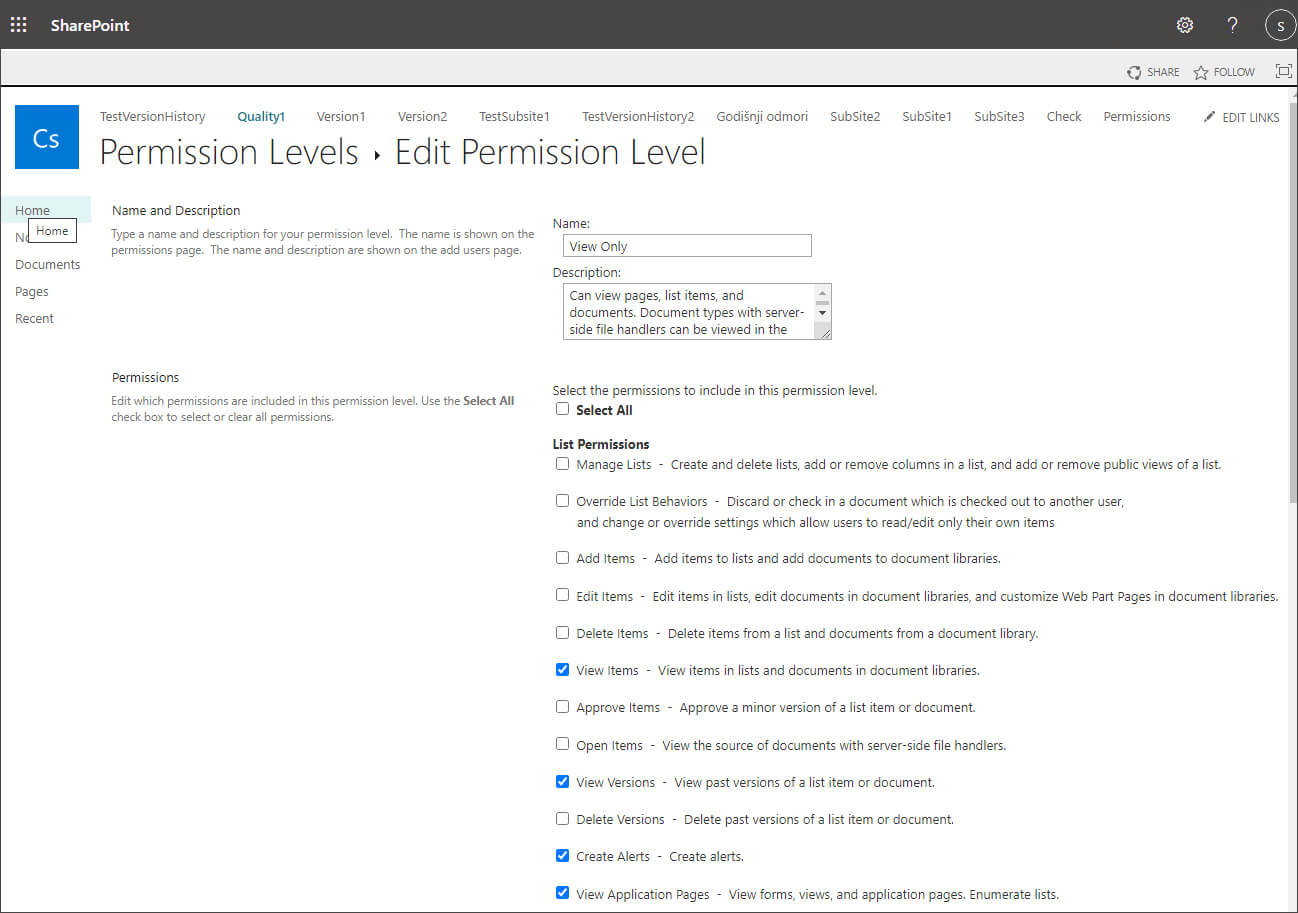Open Documents in the left navigation
Viewport: 1298px width, 913px height.
(47, 265)
